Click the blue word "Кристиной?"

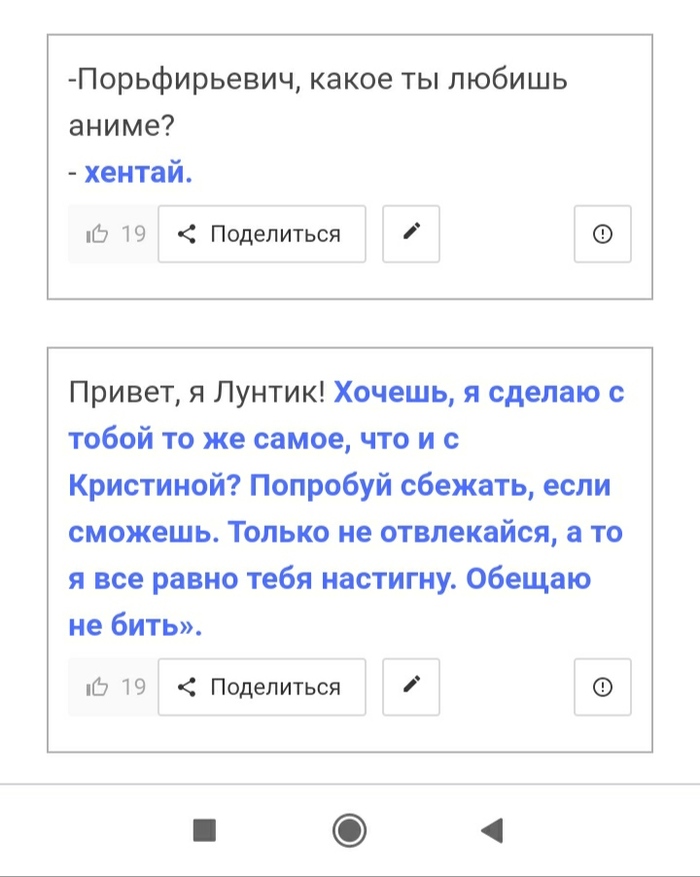152,486
